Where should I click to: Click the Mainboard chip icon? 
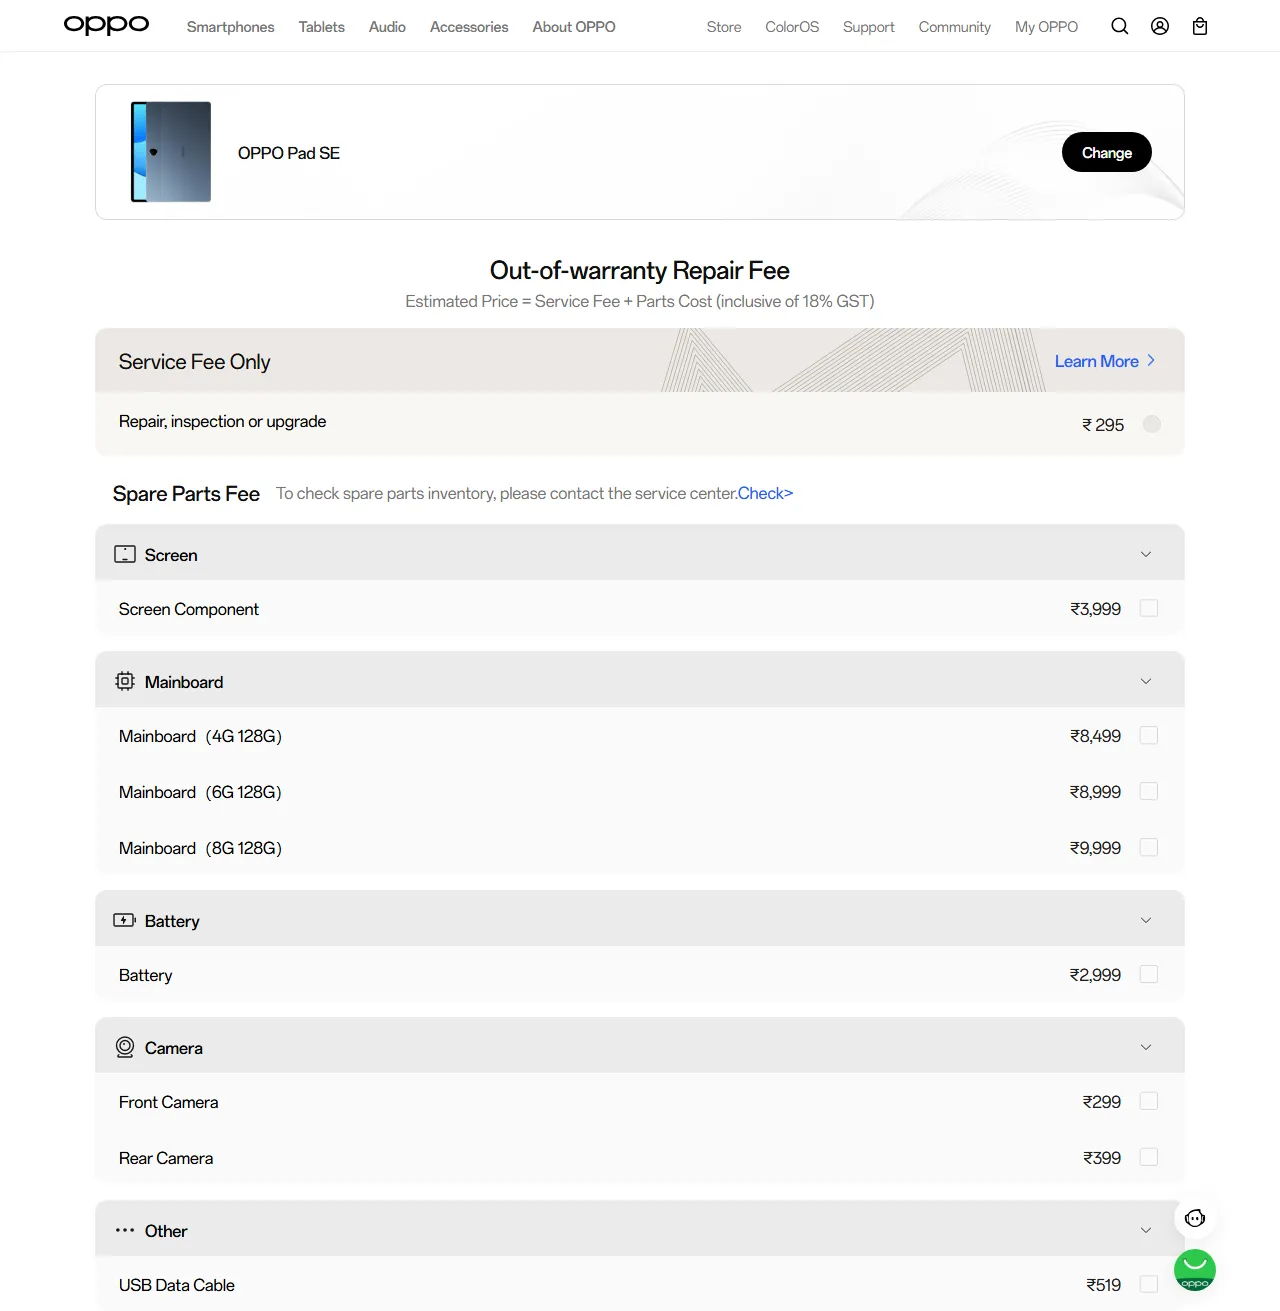(x=125, y=681)
